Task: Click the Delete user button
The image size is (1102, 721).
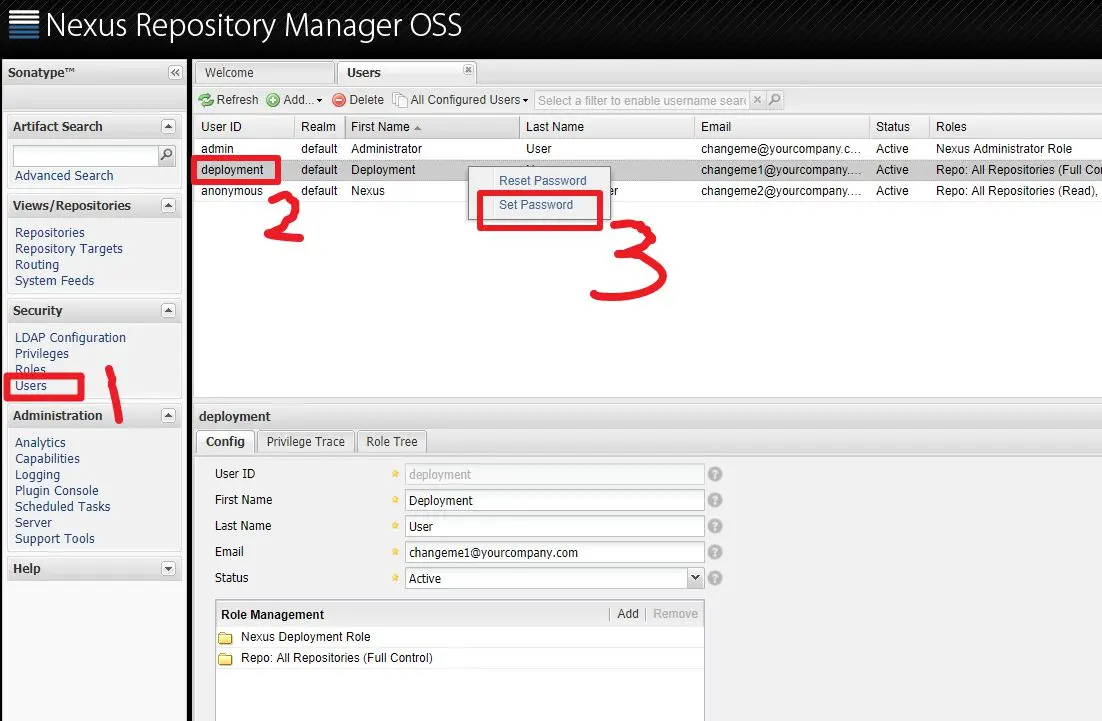Action: [x=358, y=100]
